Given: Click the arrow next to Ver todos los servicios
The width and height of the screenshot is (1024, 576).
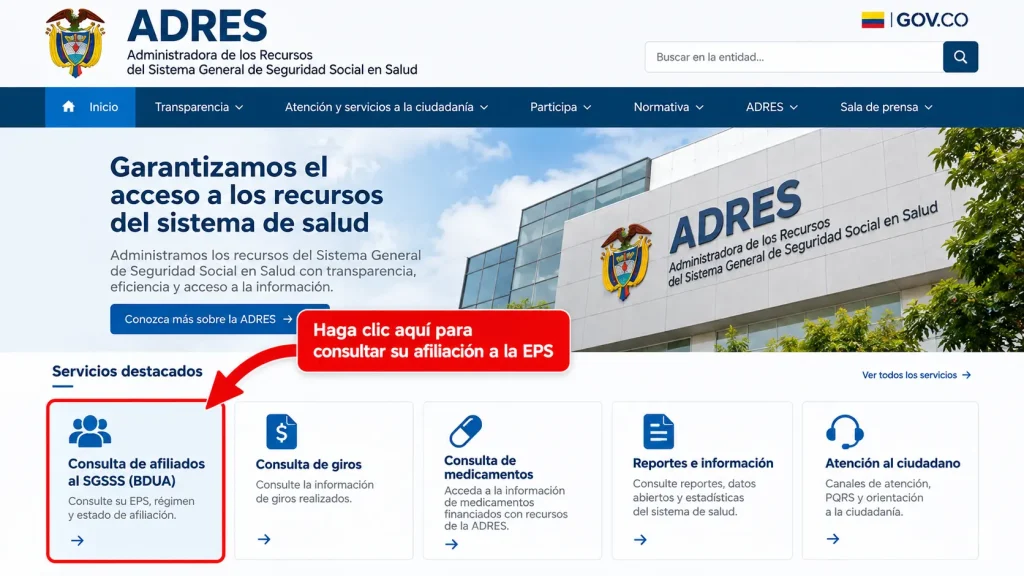Looking at the screenshot, I should tap(967, 375).
